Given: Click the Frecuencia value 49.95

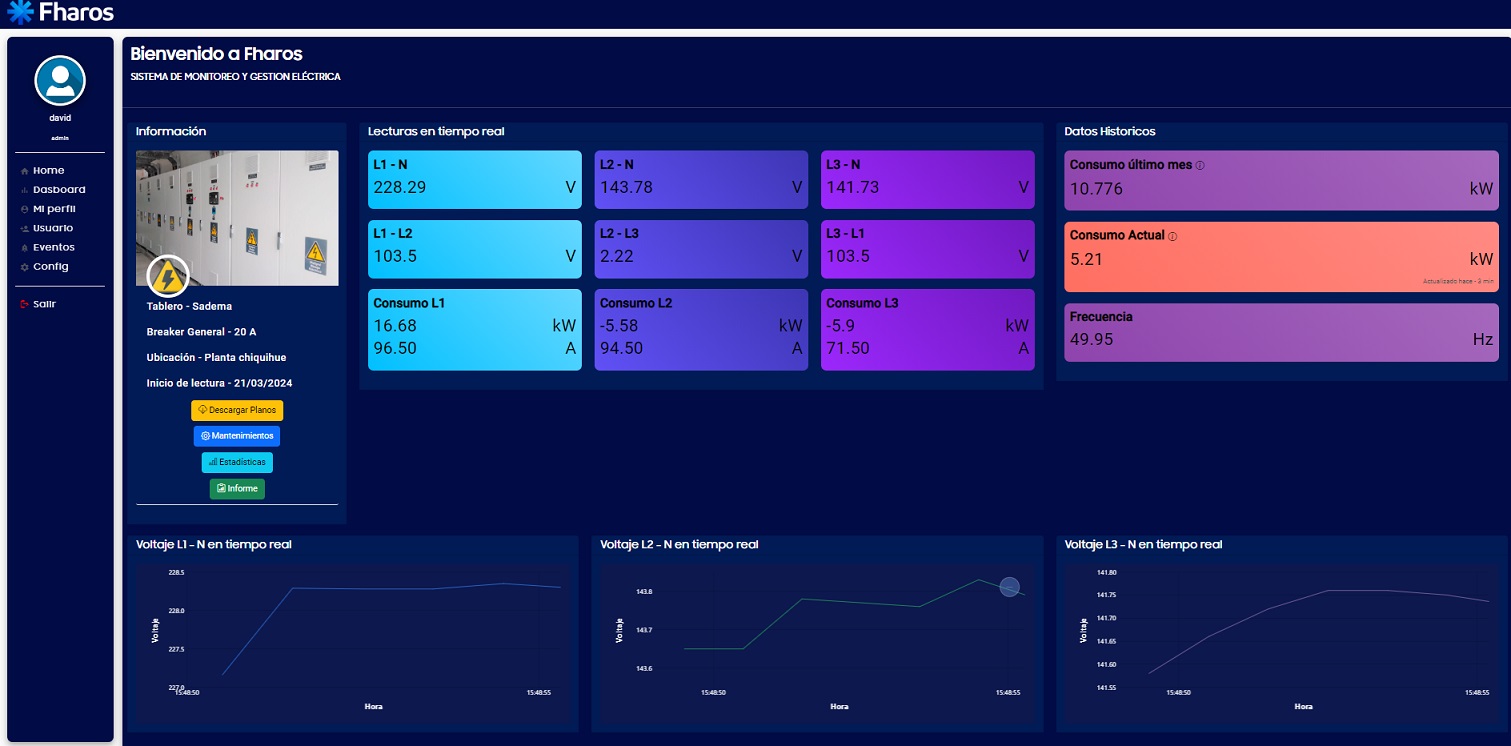Looking at the screenshot, I should 1091,339.
